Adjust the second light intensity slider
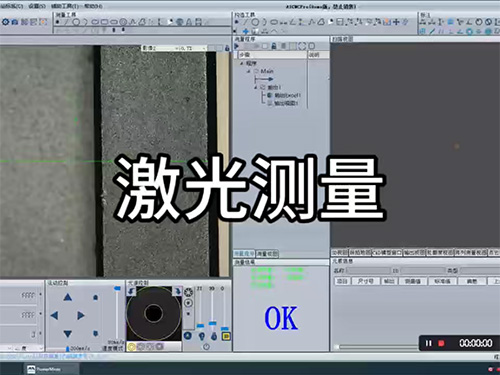The width and height of the screenshot is (500, 375). pos(212,308)
